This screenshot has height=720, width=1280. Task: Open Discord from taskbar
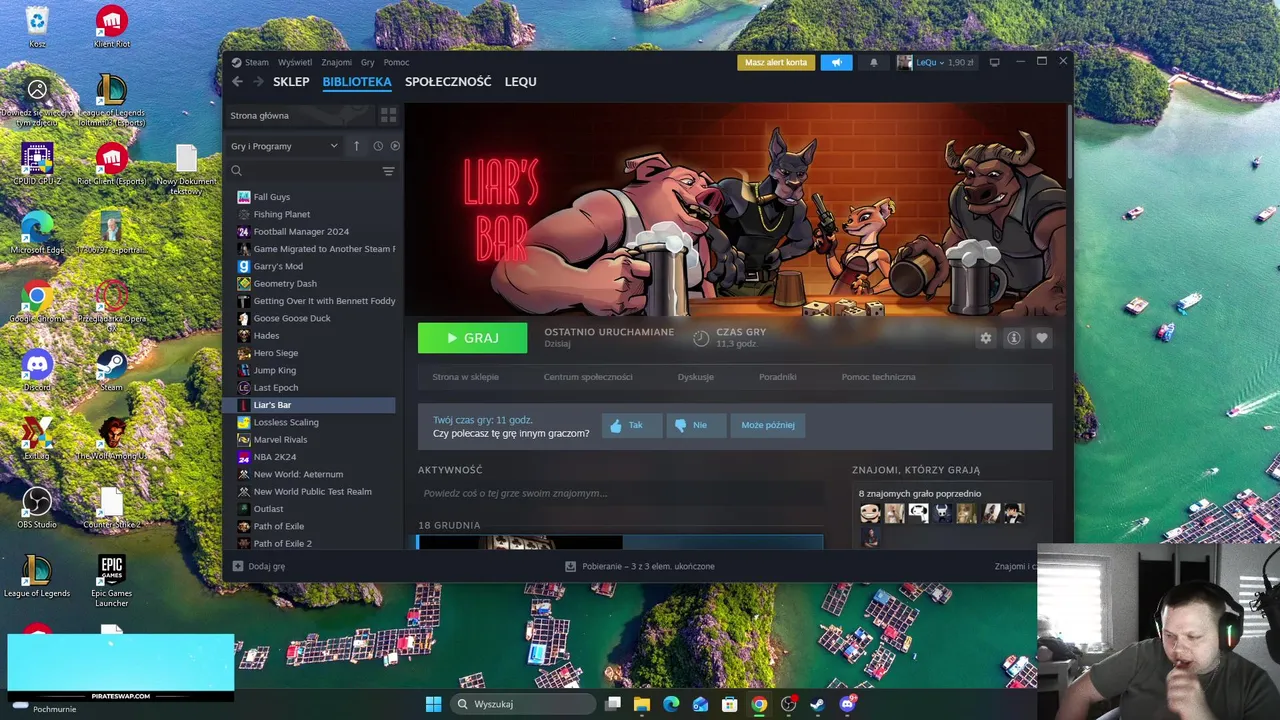coord(847,704)
